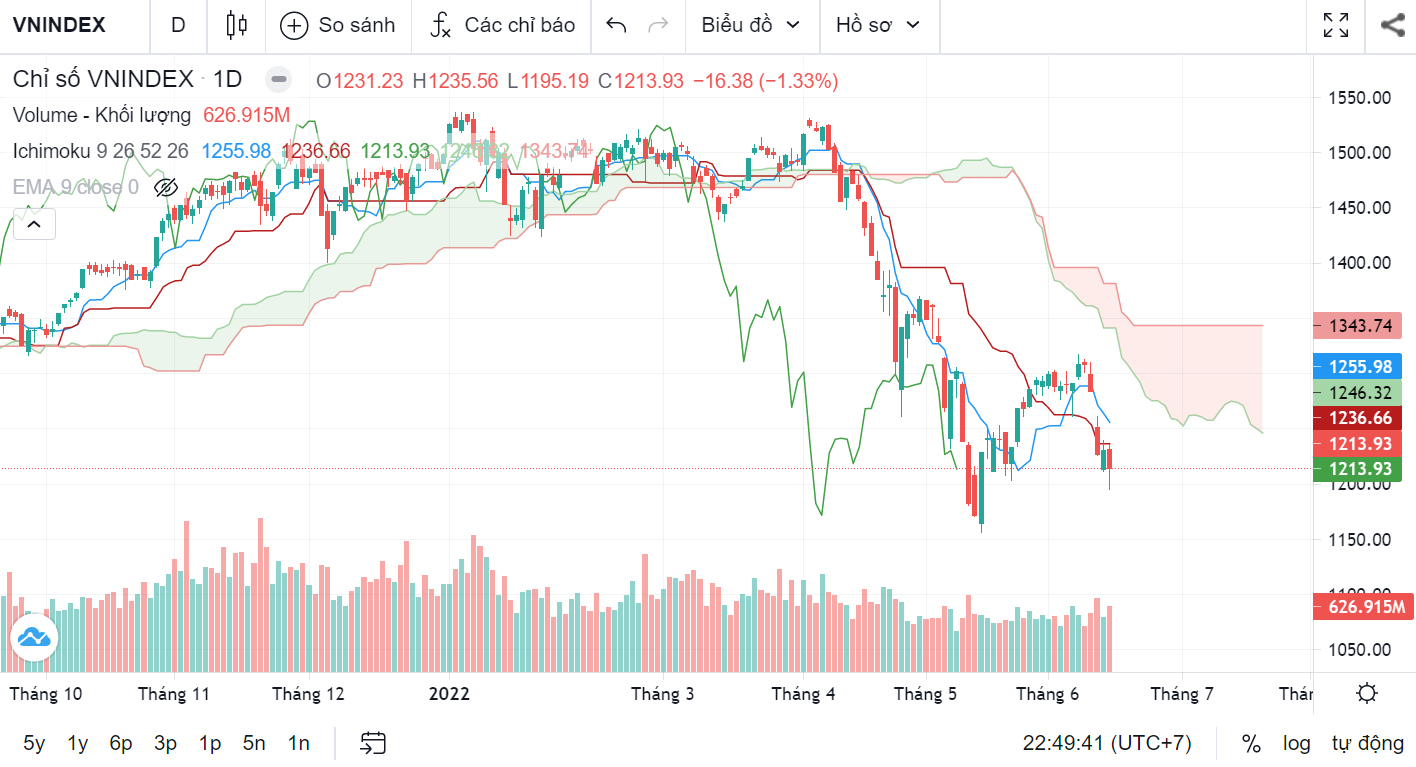
Task: Toggle the percent scale mode
Action: point(1251,743)
